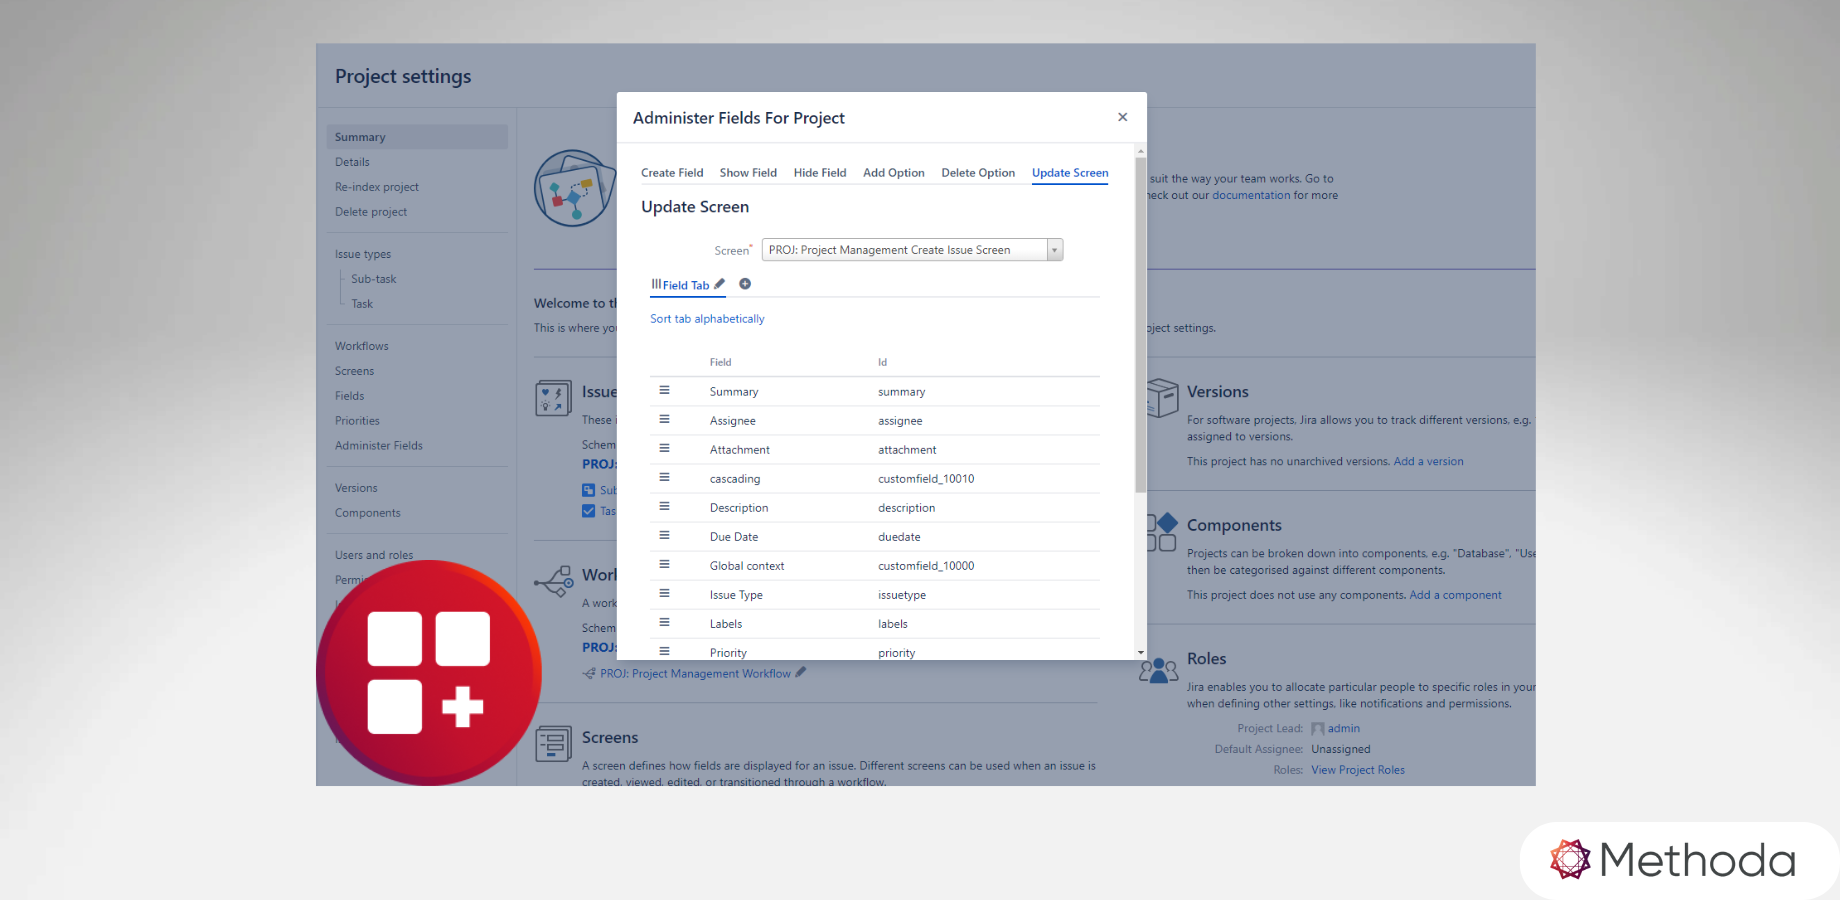Click the Versions box icon

(1162, 397)
